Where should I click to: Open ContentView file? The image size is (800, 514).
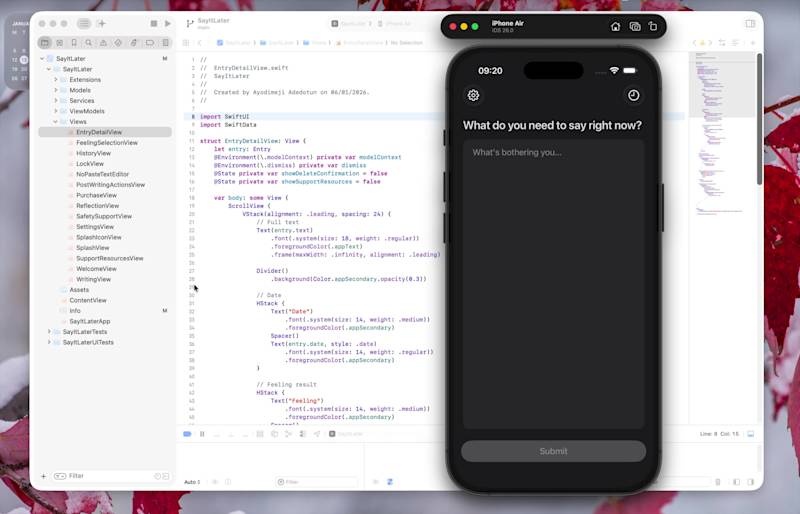tap(88, 301)
